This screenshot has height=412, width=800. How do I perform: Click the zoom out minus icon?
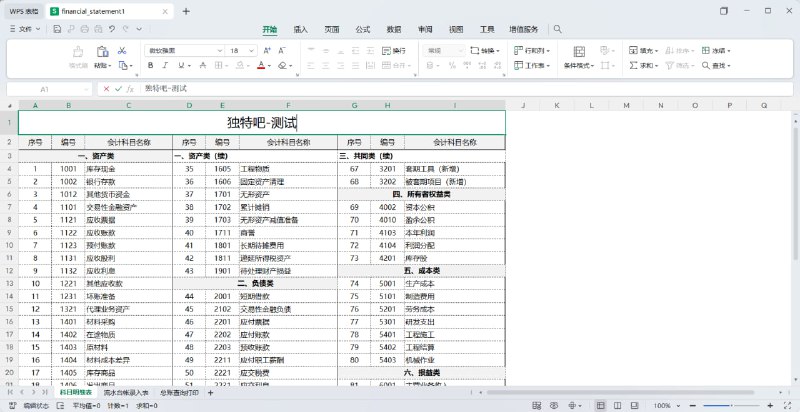coord(695,405)
